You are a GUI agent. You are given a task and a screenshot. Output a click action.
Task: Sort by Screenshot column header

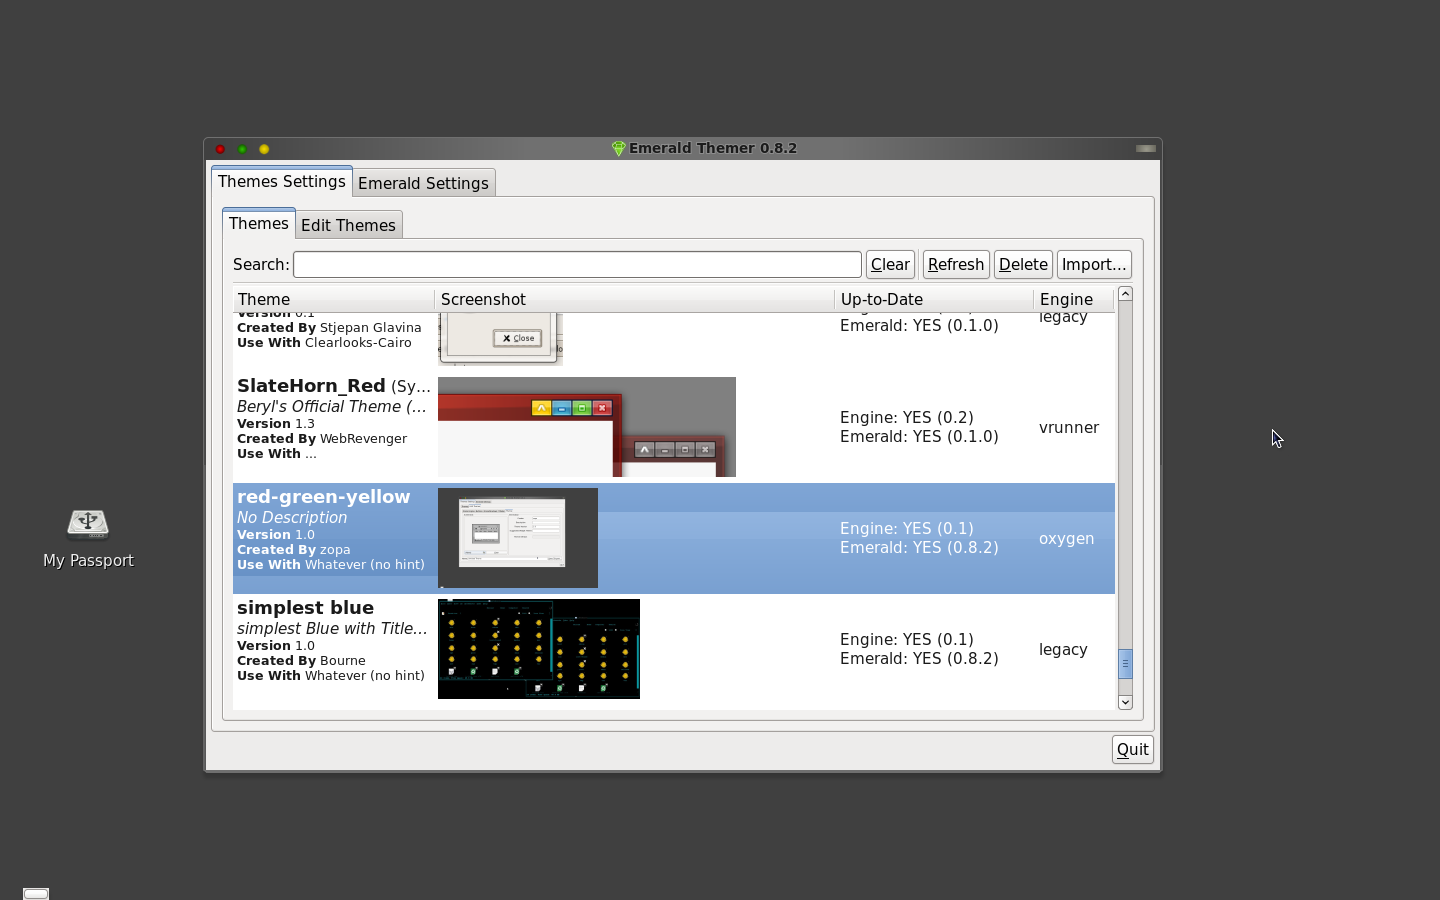coord(635,299)
